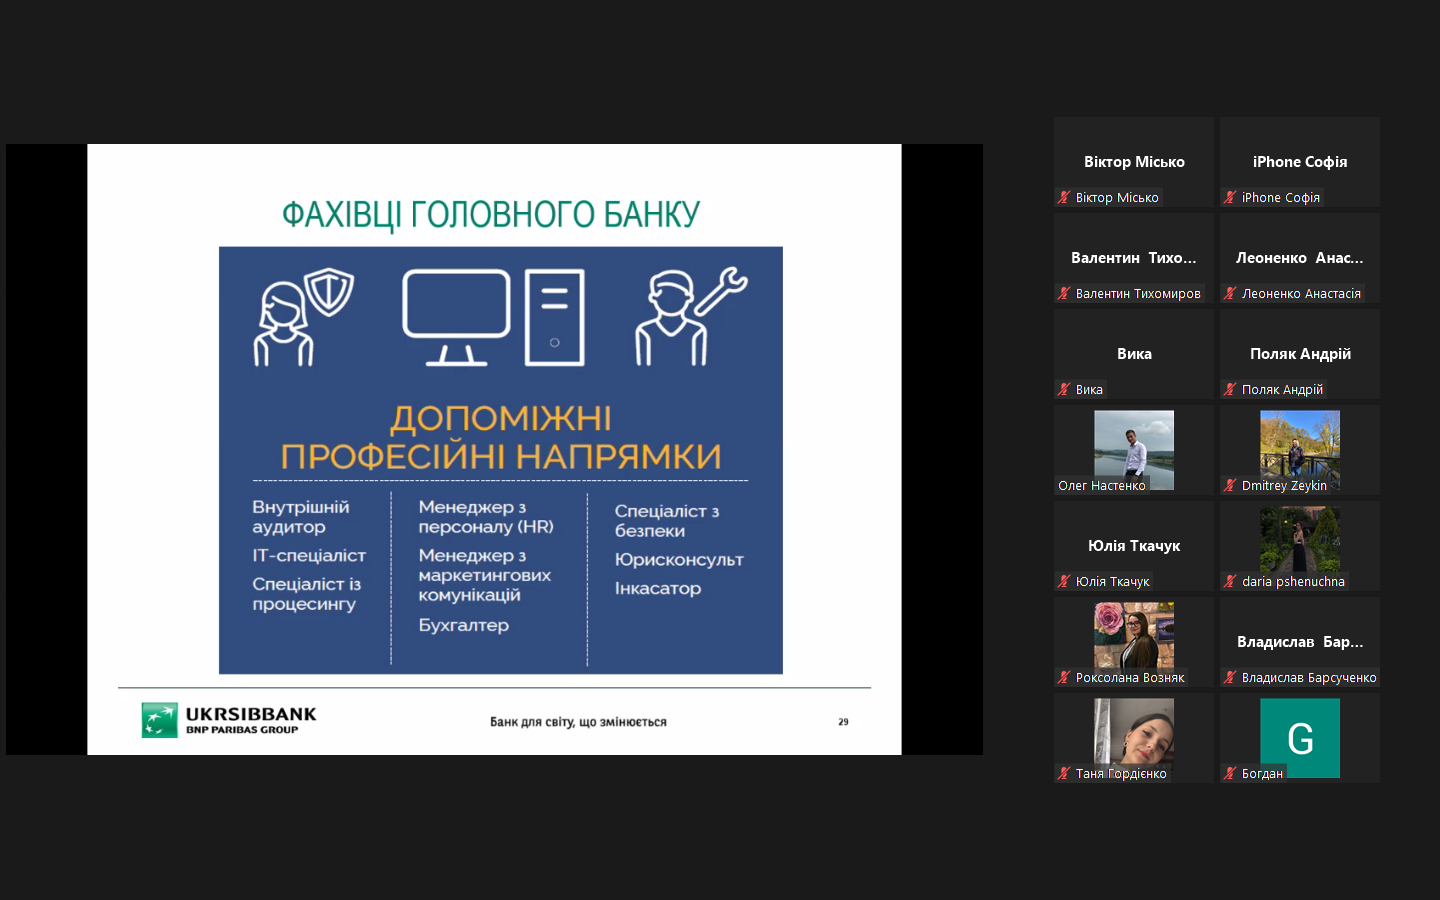
Task: Click the UKRSIBBANK green logo in slide footer
Action: [x=159, y=720]
